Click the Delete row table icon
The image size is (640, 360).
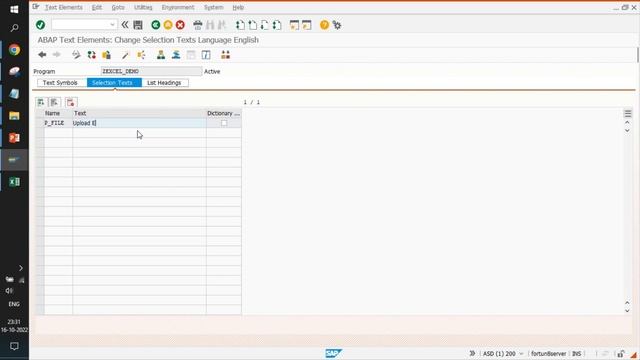[x=71, y=102]
